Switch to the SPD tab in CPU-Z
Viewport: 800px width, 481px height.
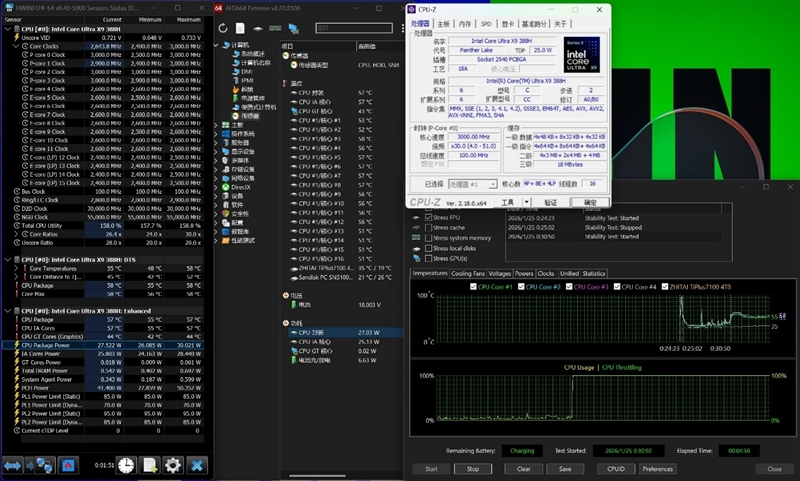point(485,23)
